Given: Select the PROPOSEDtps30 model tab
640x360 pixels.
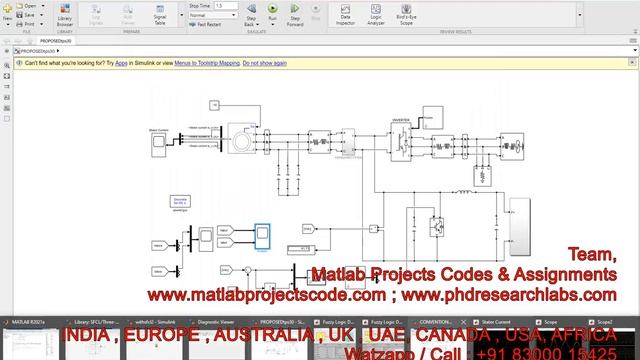Looking at the screenshot, I should (x=56, y=41).
